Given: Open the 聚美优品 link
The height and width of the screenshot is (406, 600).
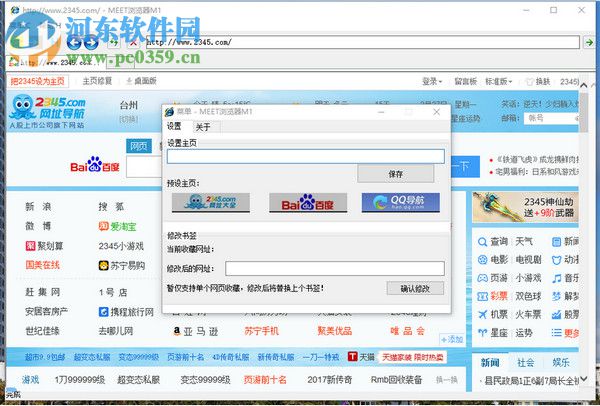Looking at the screenshot, I should (x=334, y=331).
